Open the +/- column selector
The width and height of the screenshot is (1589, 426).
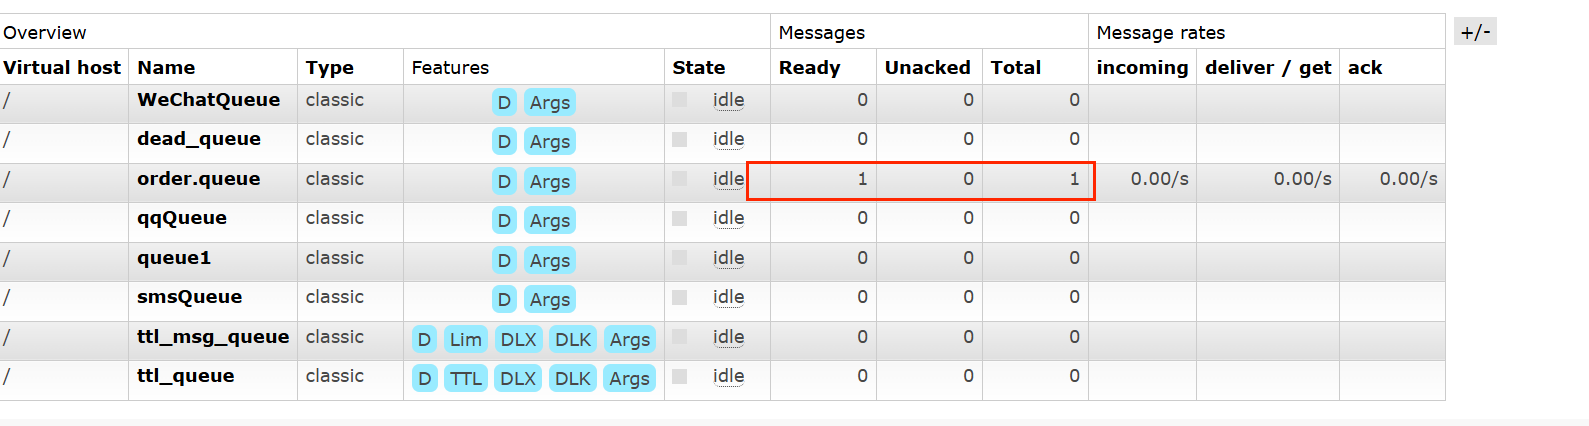point(1475,32)
